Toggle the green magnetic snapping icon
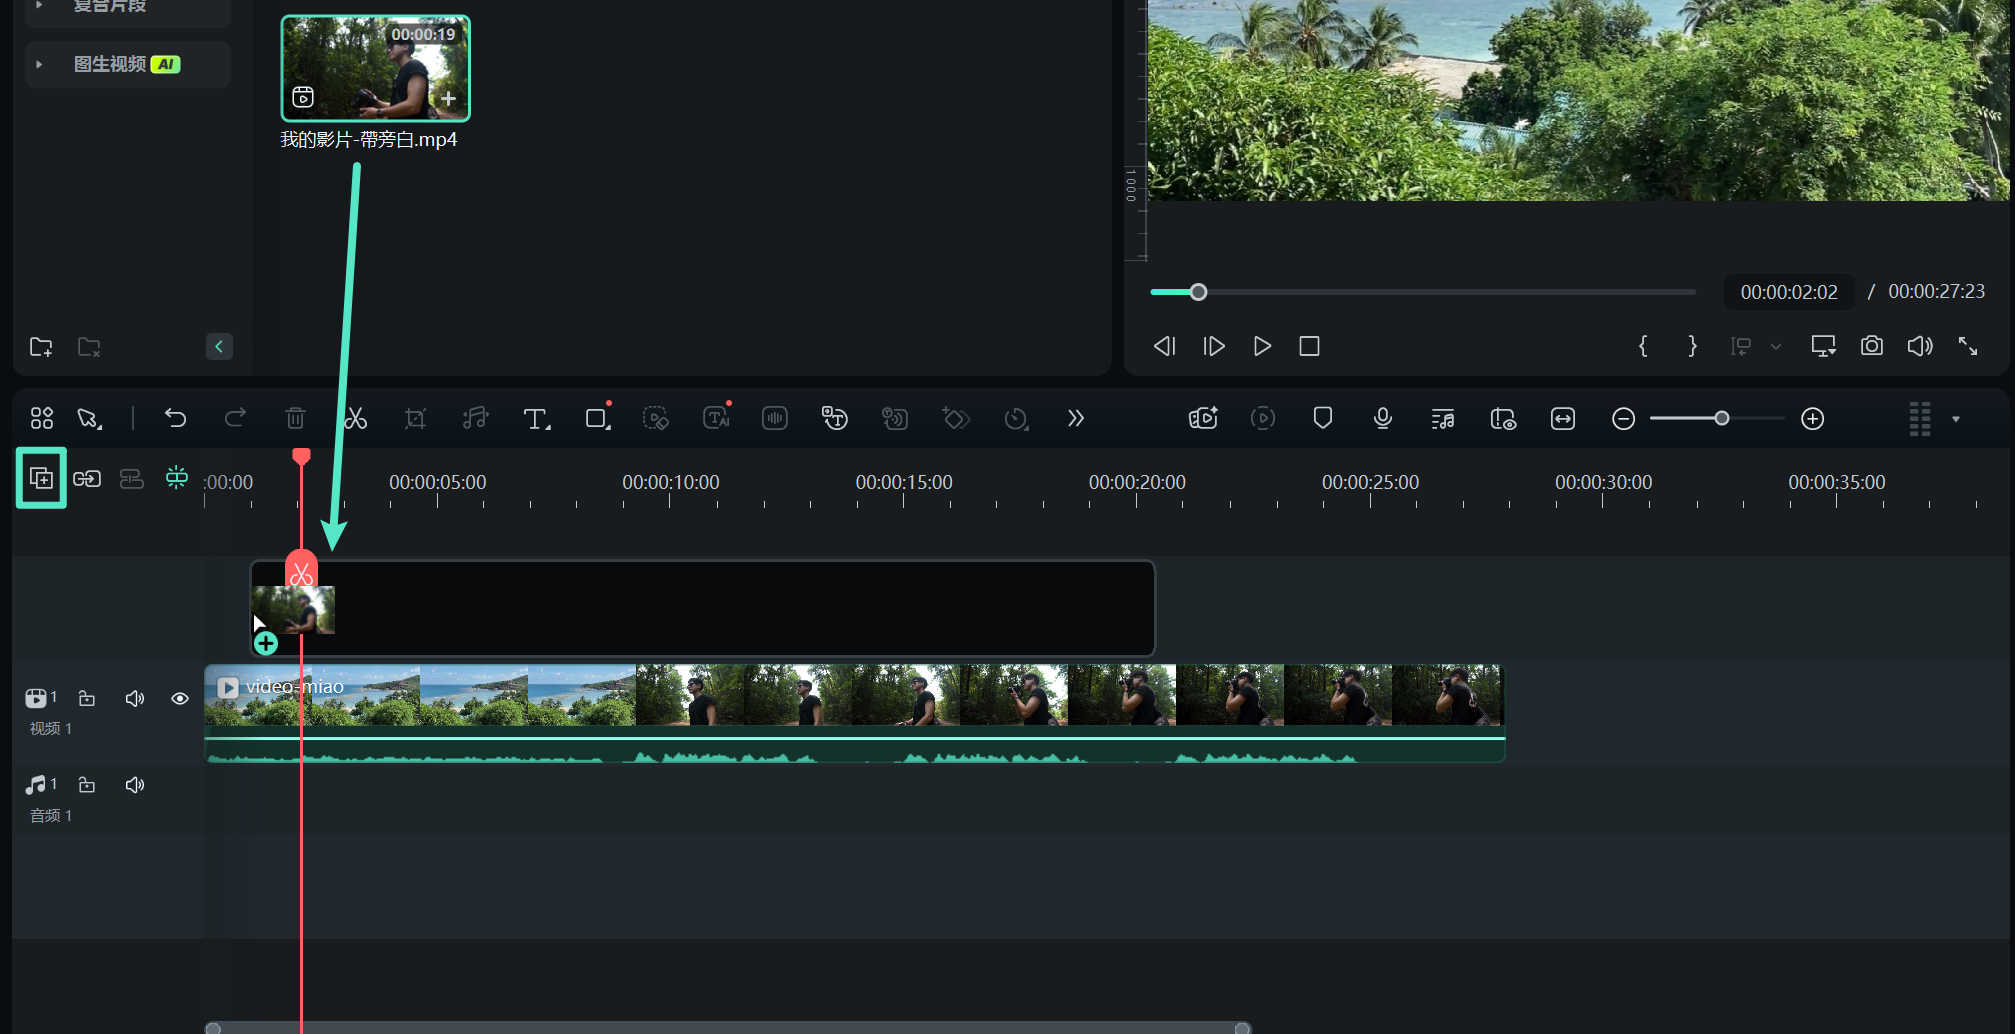 tap(177, 478)
